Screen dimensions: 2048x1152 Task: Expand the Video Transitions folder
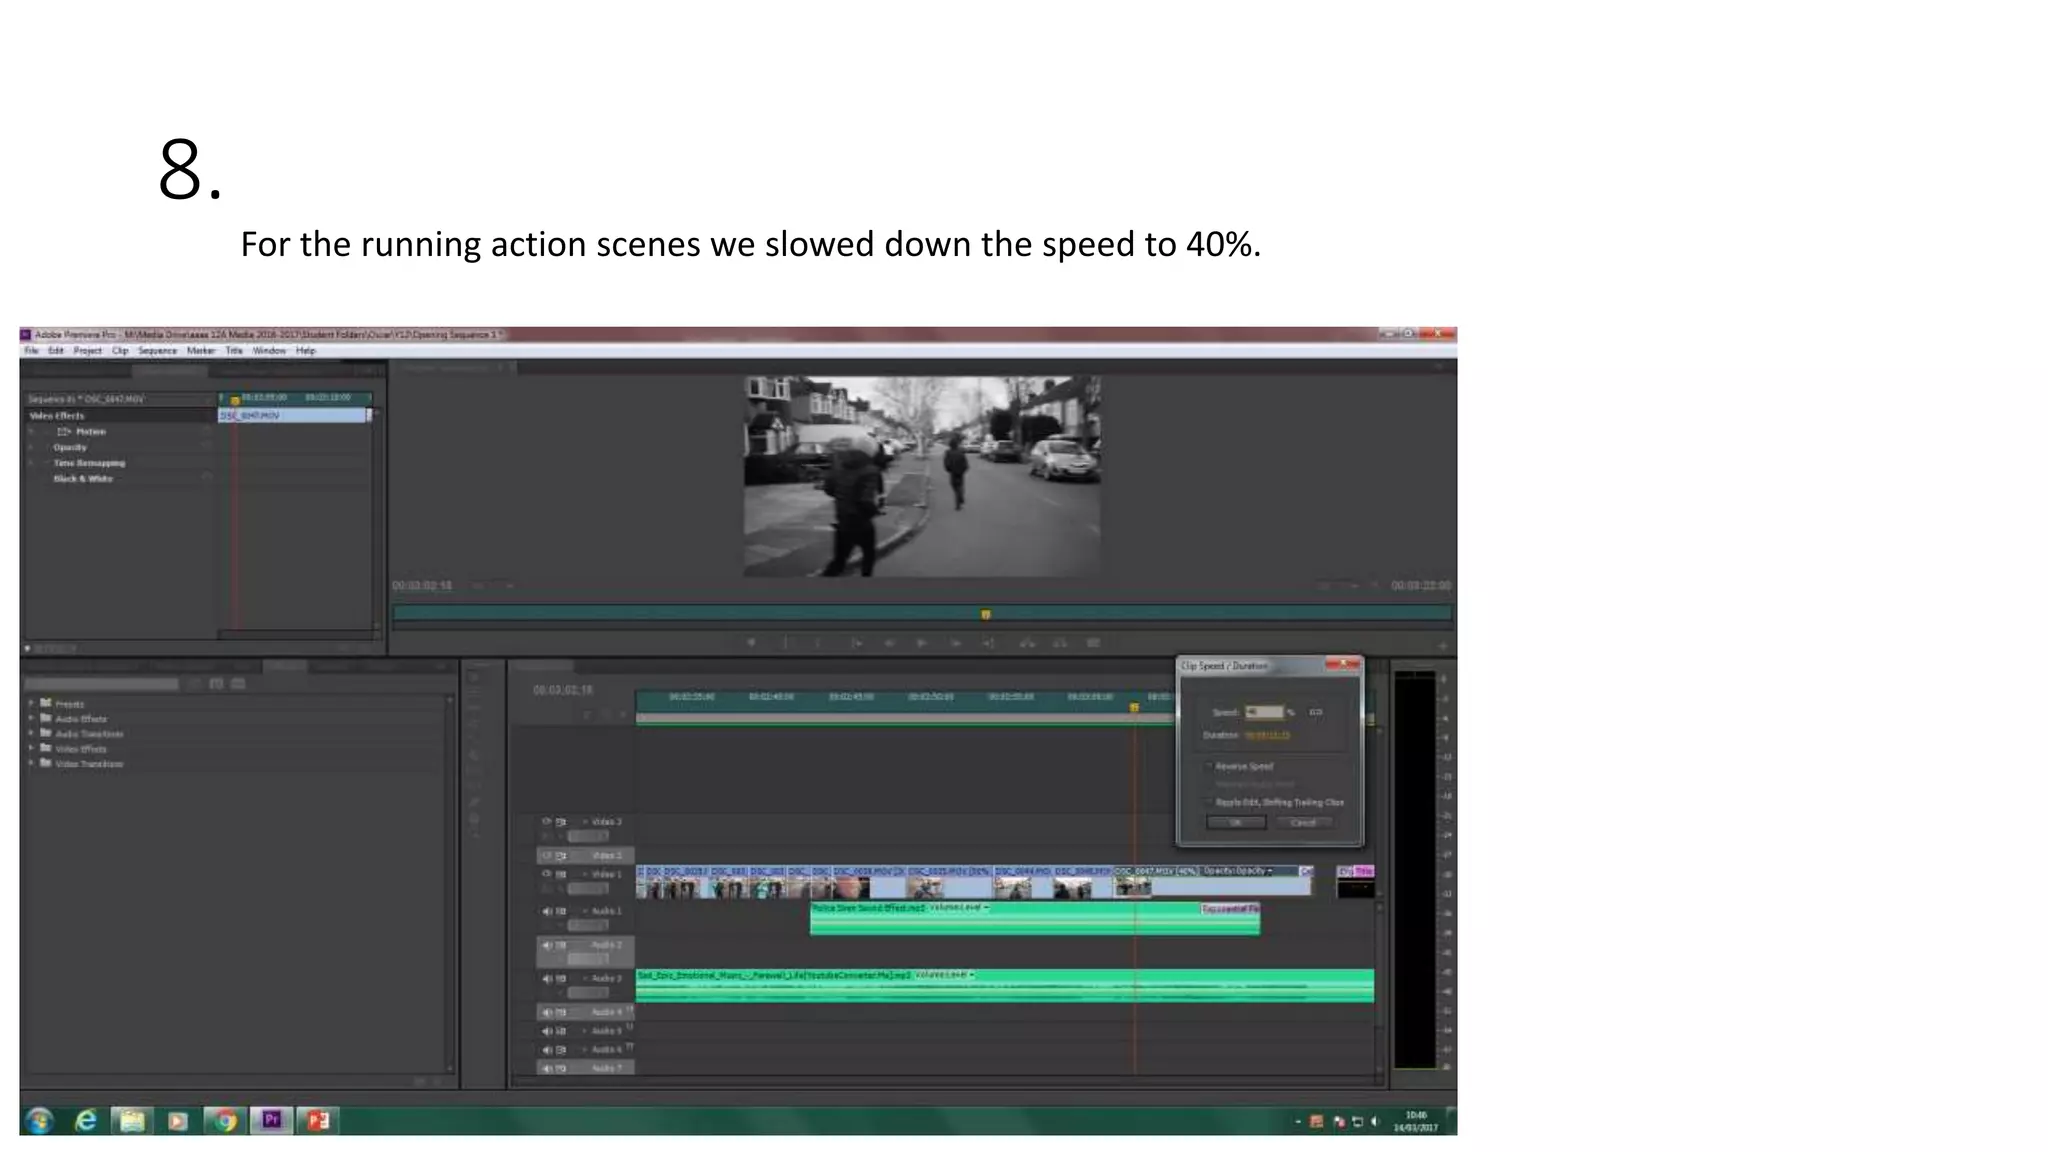(31, 763)
